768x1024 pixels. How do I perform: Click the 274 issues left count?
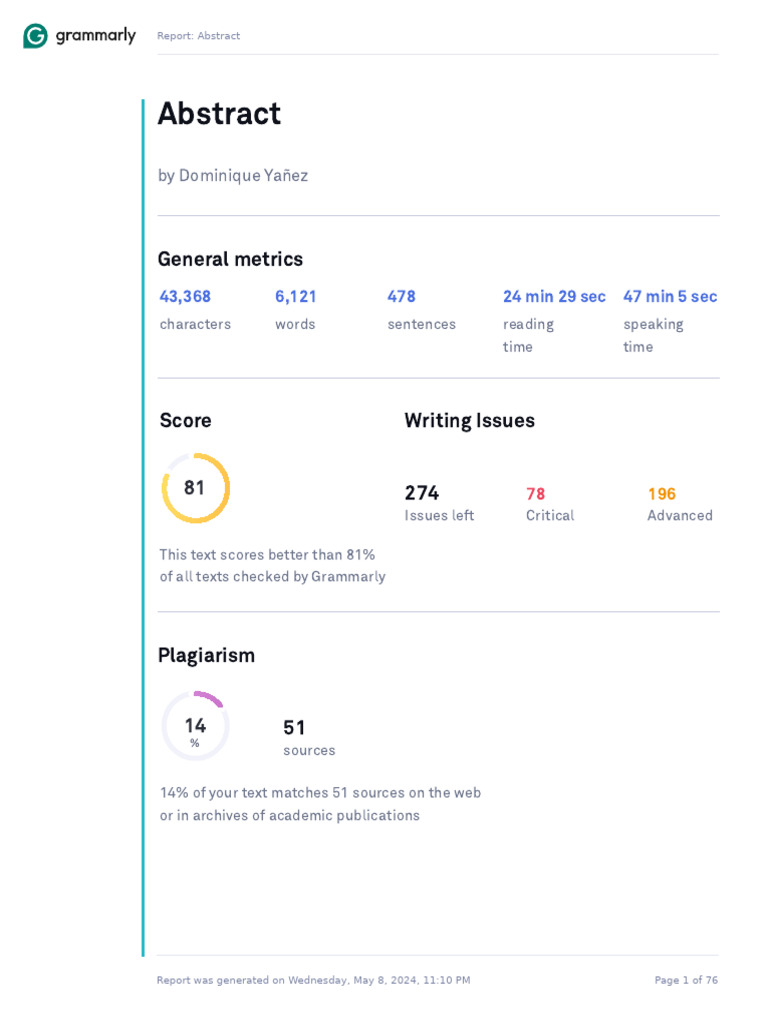pos(421,493)
